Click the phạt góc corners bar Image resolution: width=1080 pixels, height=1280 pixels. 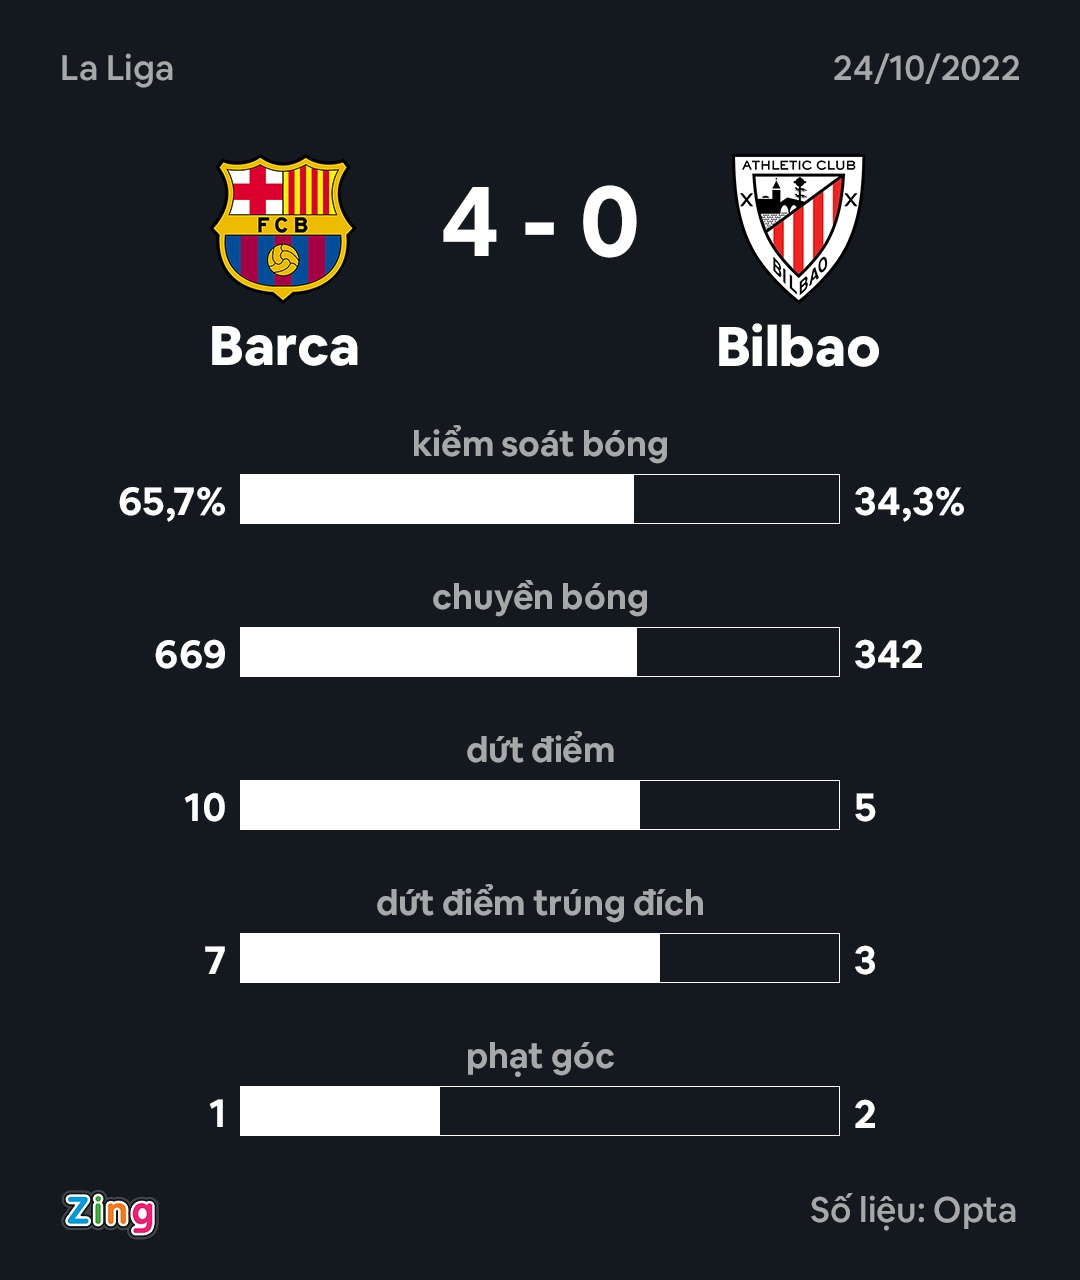click(540, 1111)
